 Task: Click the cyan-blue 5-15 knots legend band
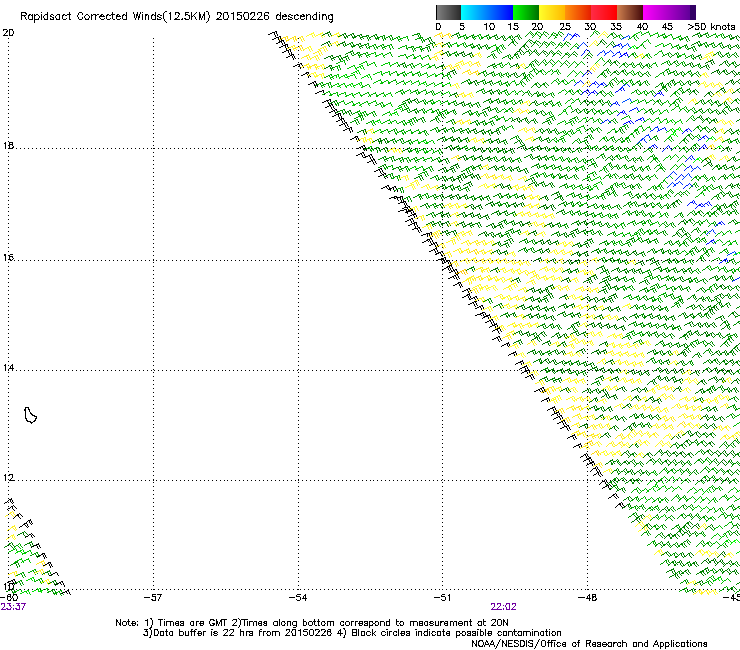tap(487, 12)
